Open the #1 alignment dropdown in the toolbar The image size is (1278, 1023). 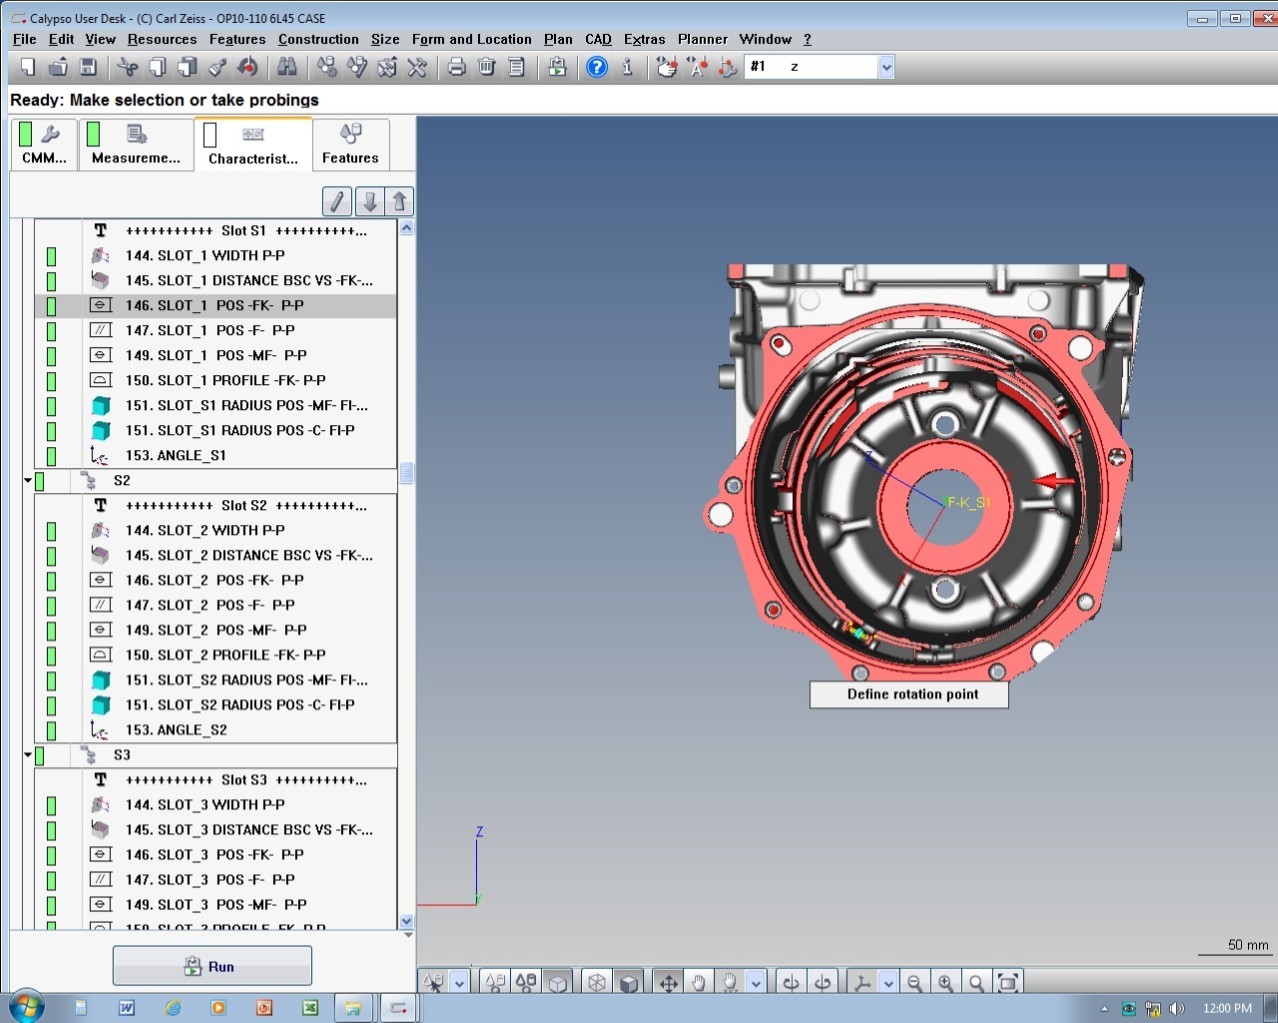tap(885, 66)
